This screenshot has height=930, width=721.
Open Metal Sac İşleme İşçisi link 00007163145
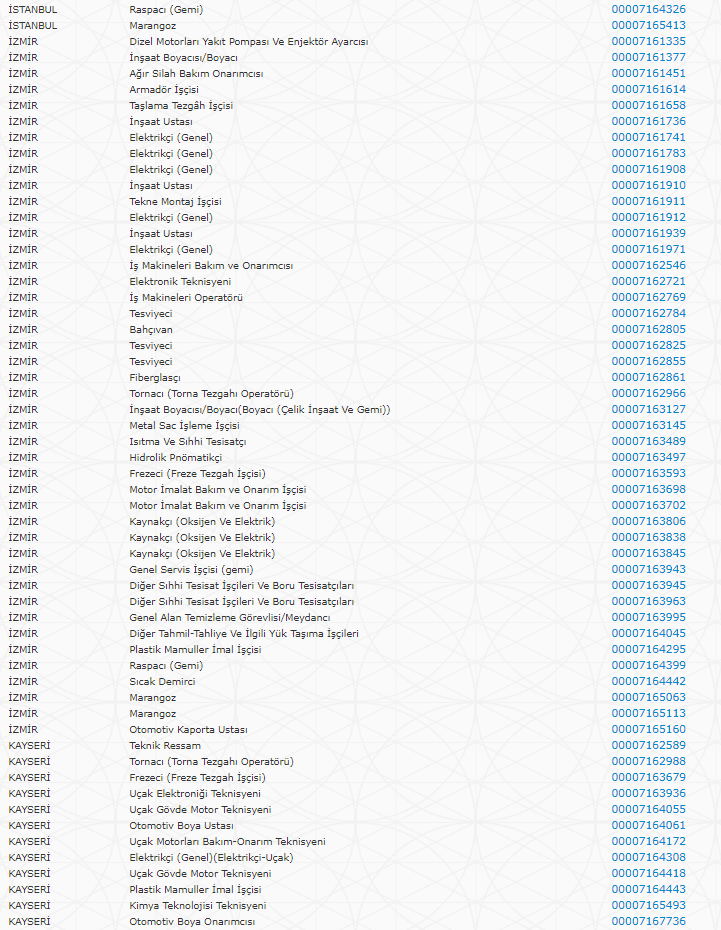click(648, 425)
